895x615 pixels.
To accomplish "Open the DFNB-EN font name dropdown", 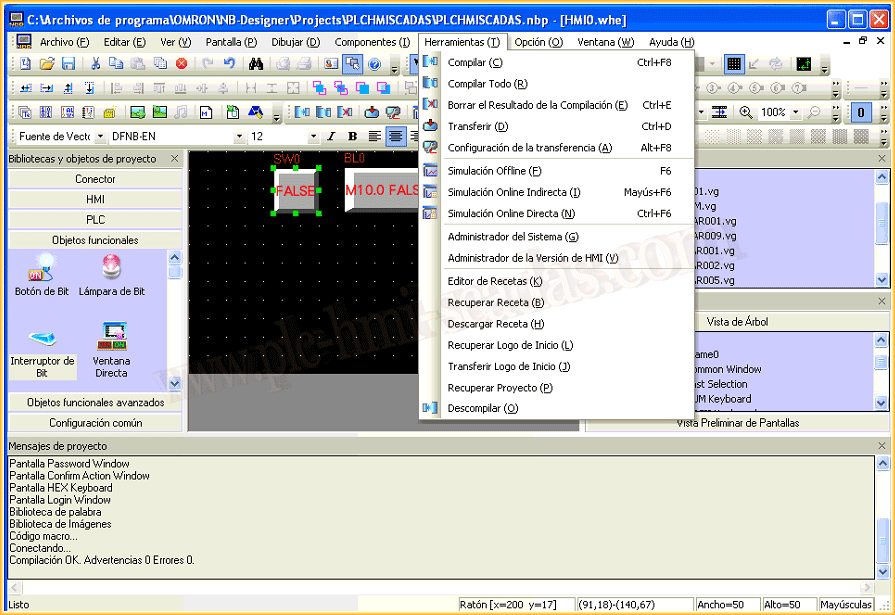I will (x=239, y=136).
